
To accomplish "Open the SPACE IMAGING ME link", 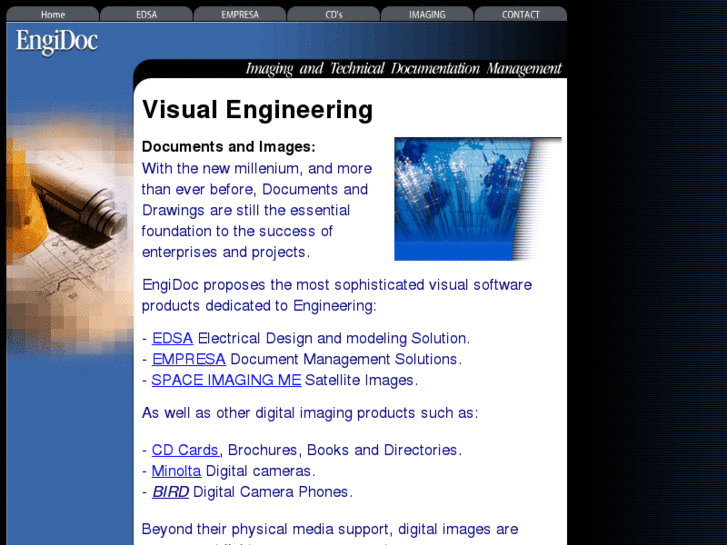I will tap(226, 380).
